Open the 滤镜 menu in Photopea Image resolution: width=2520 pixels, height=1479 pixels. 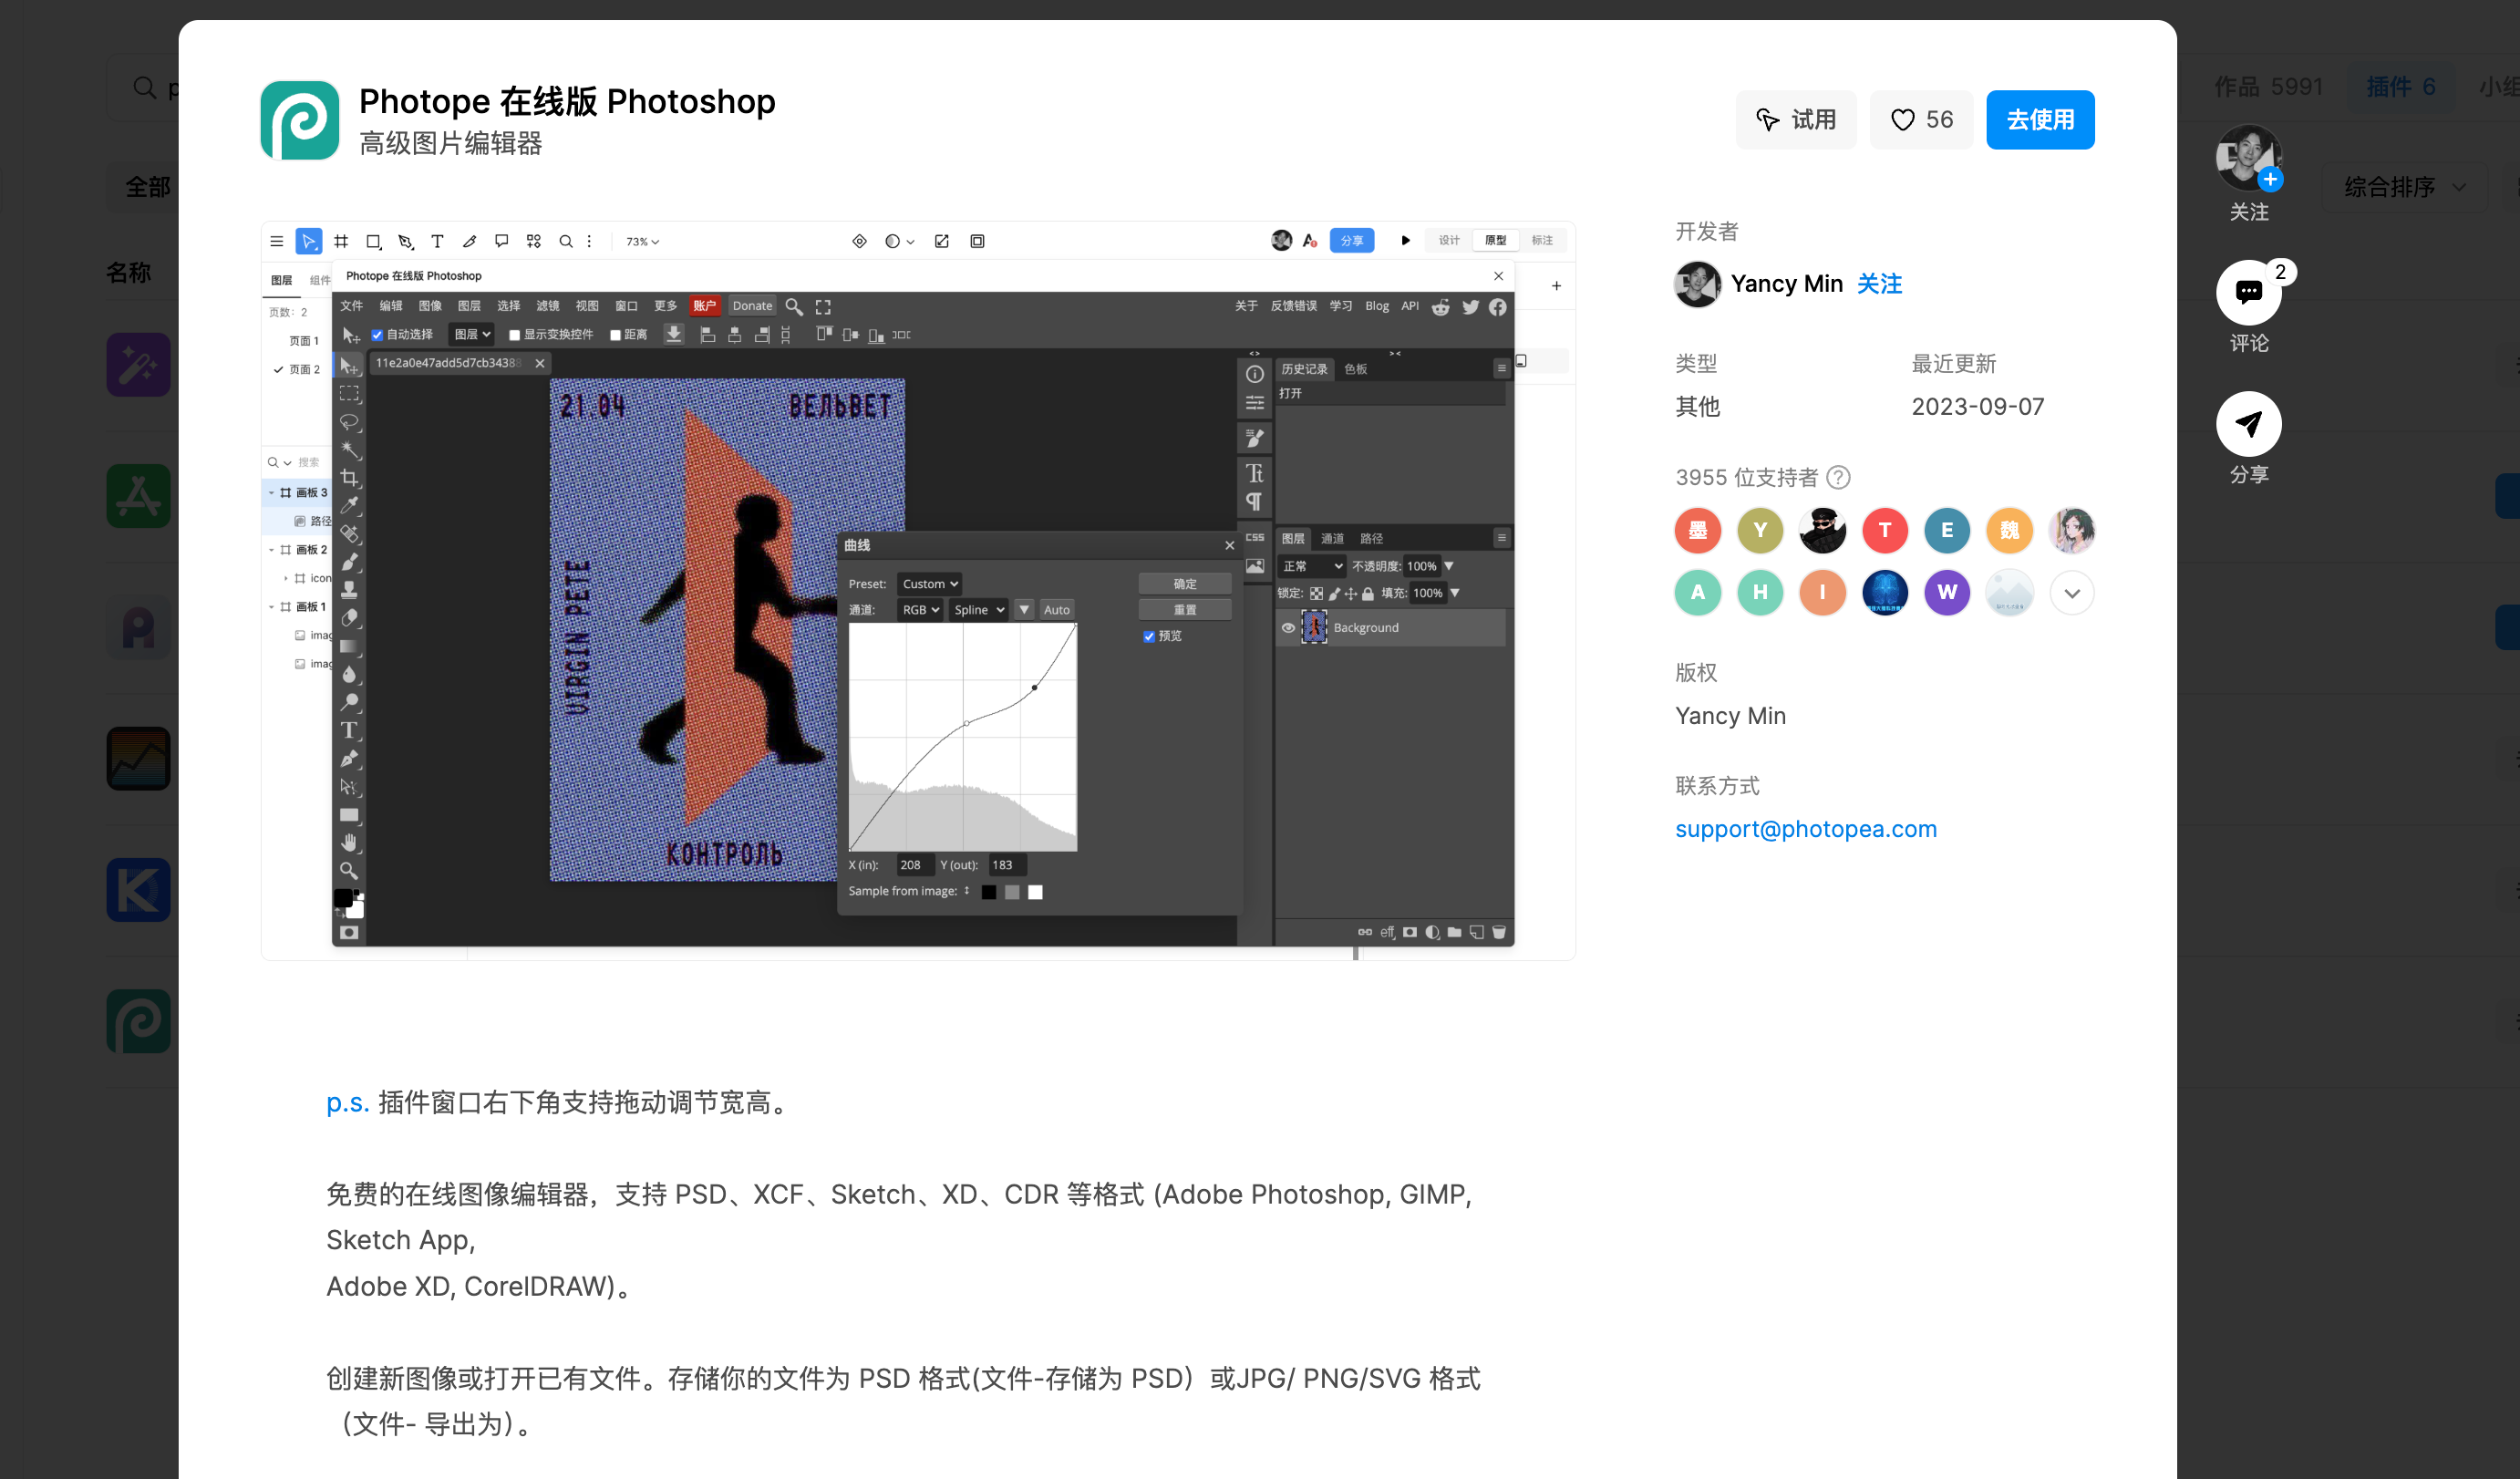coord(548,307)
